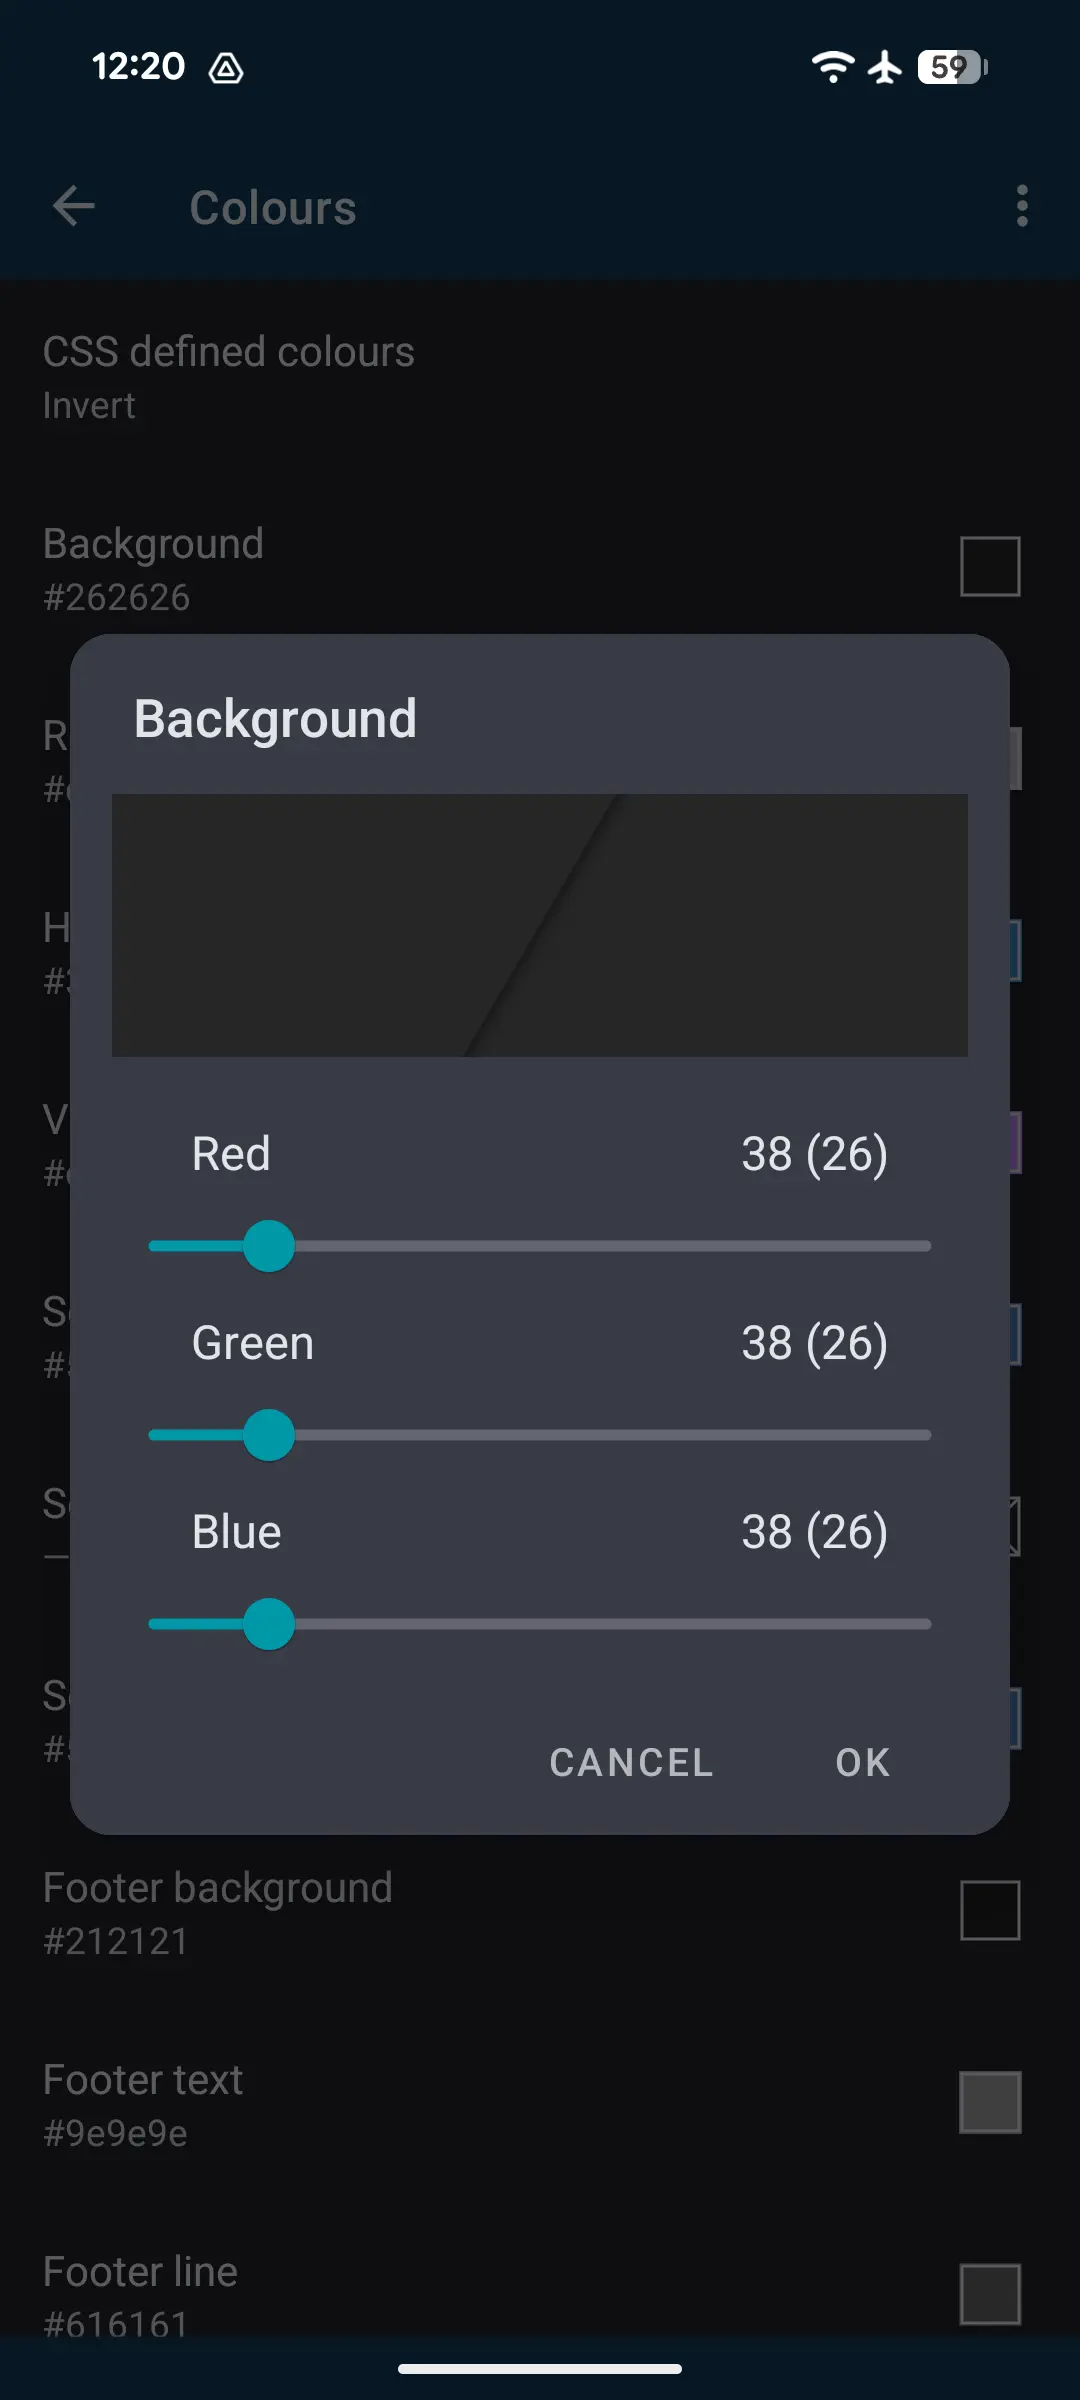Tap the Footer line colour swatch

(990, 2294)
